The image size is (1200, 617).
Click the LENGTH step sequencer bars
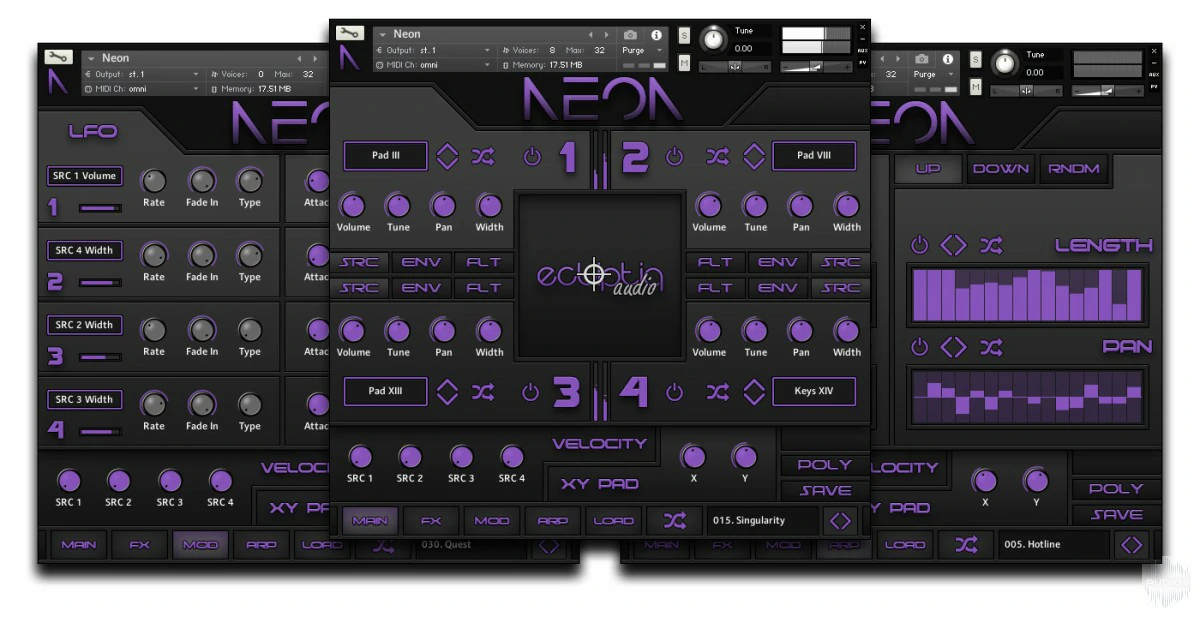click(x=1027, y=294)
